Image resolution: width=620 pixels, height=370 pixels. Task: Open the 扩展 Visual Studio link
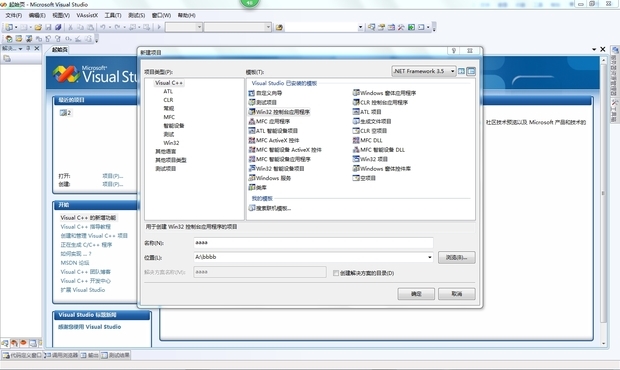83,290
